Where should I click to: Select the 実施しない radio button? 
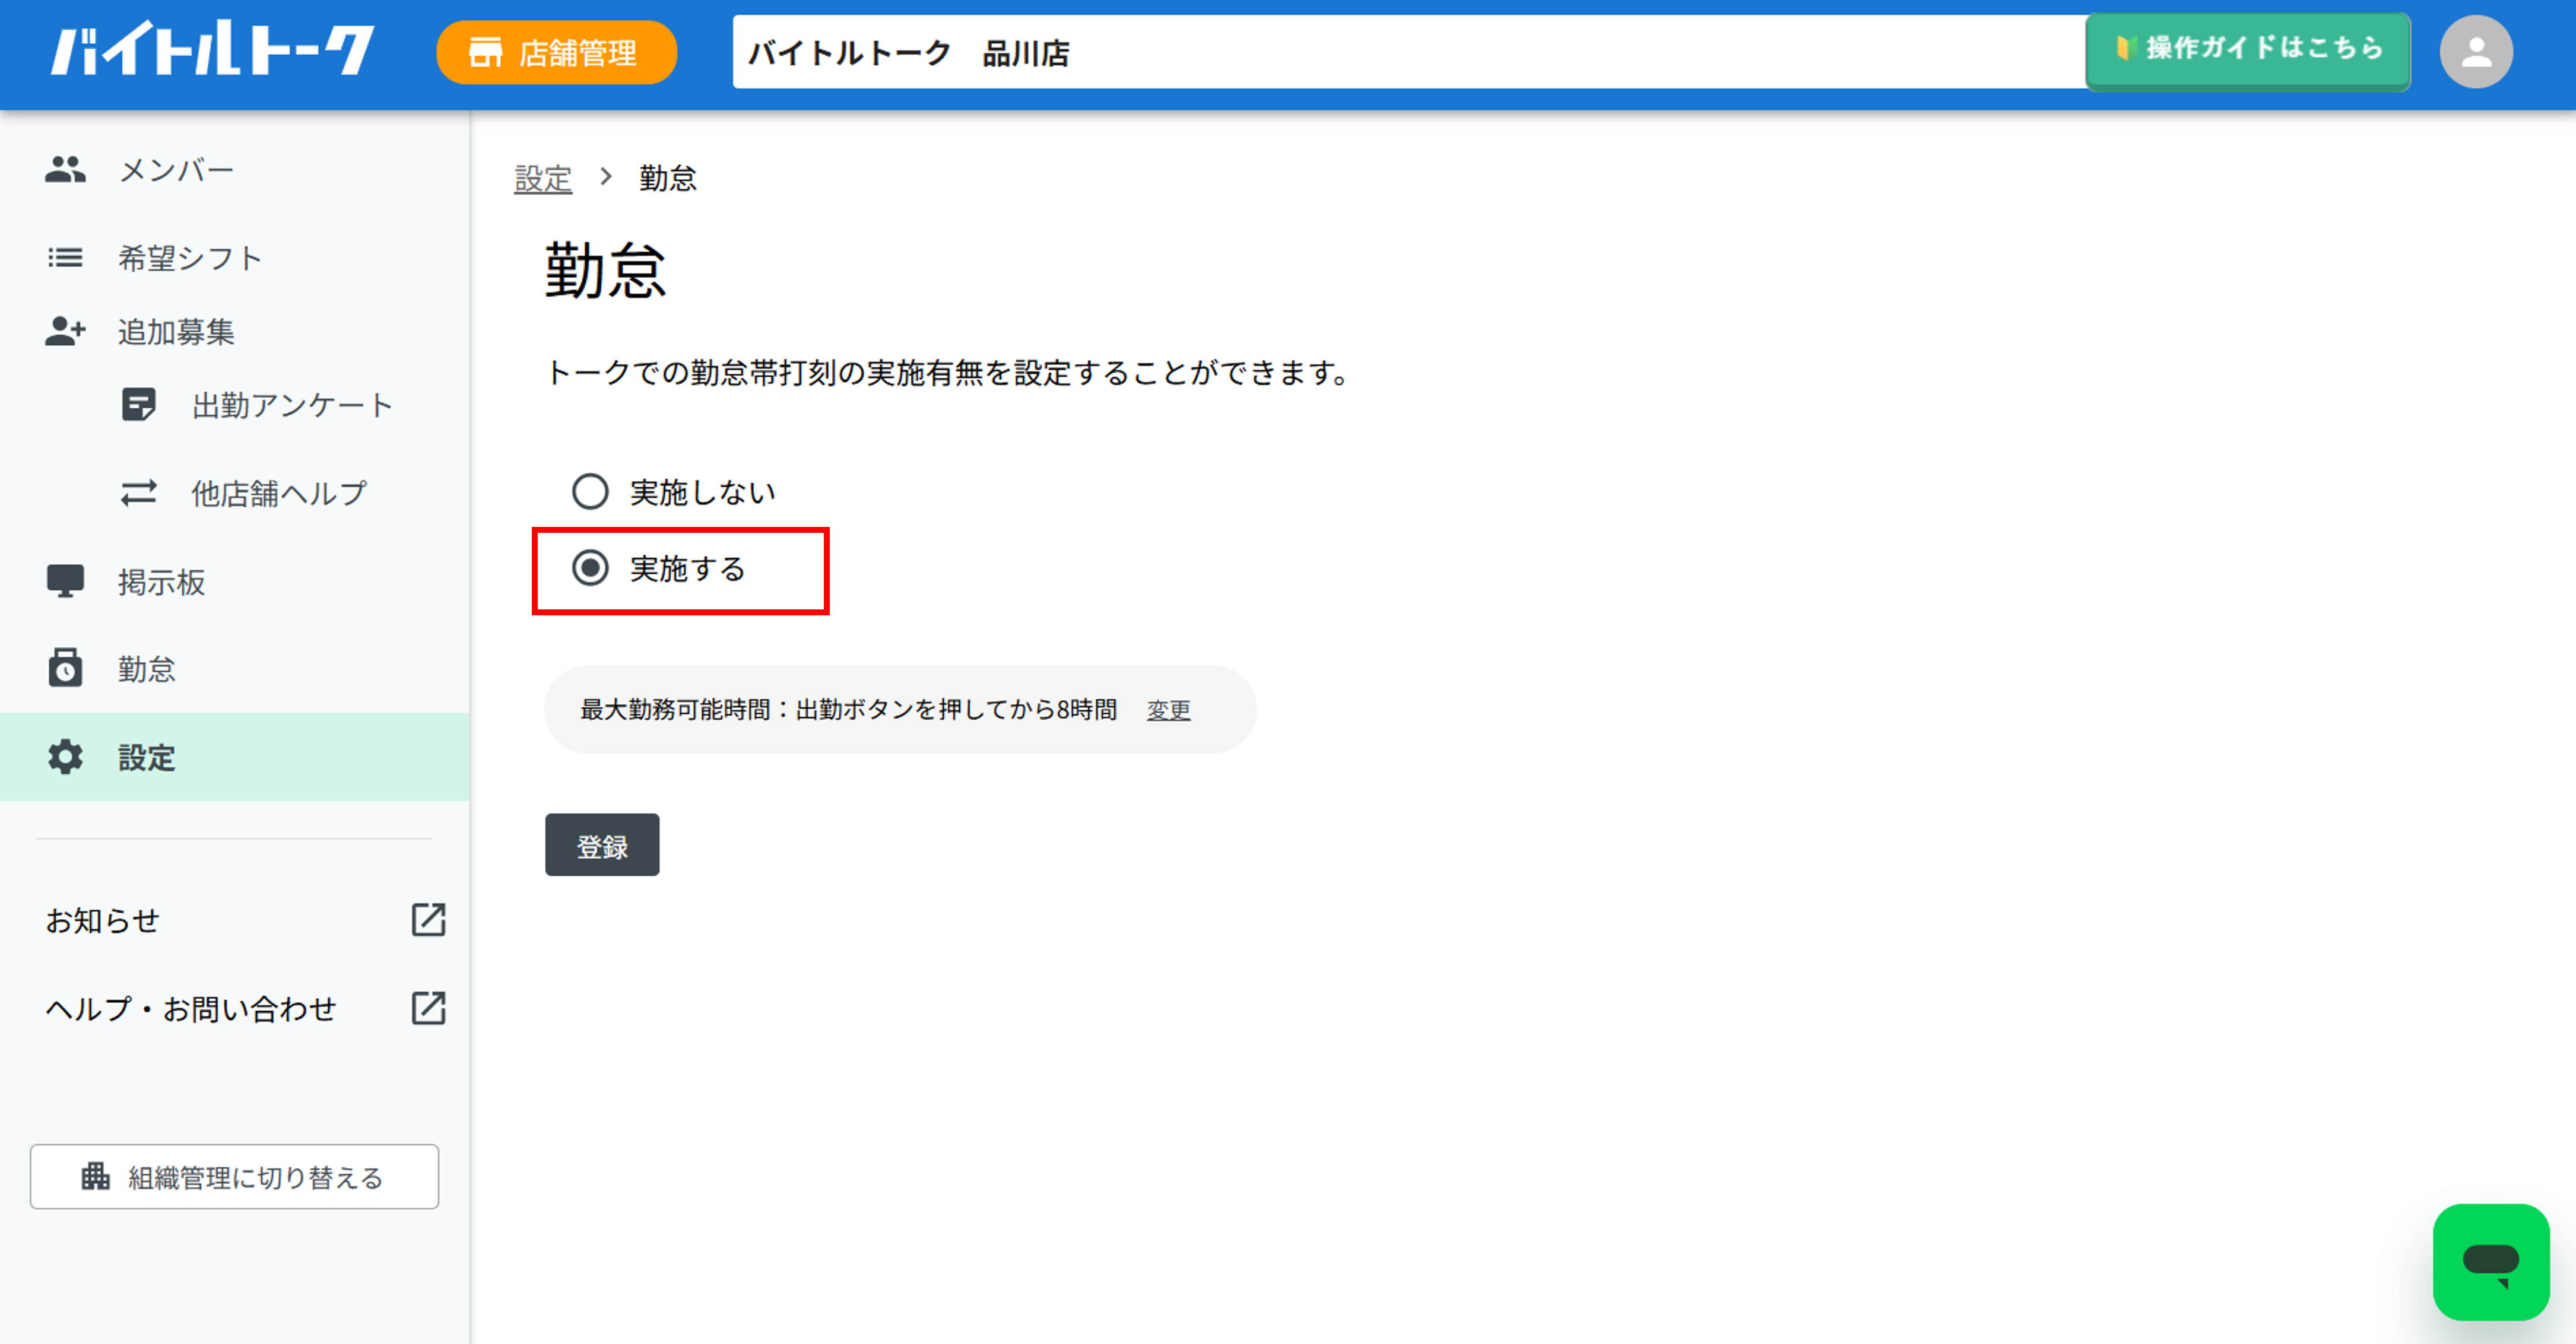click(590, 492)
